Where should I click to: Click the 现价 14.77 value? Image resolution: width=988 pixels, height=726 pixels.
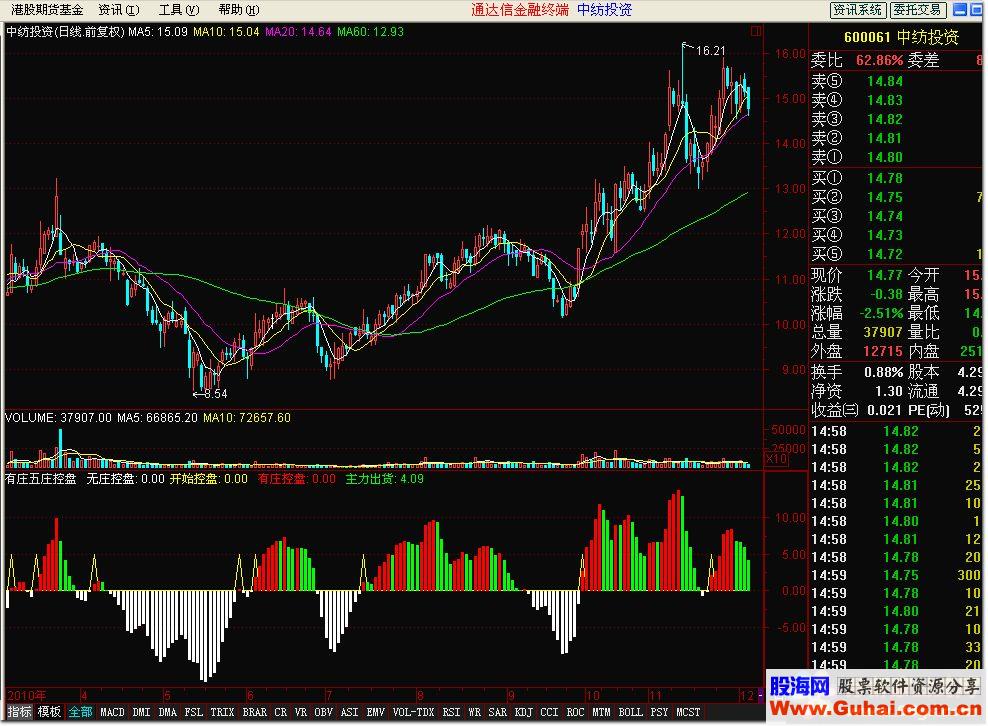[x=885, y=275]
